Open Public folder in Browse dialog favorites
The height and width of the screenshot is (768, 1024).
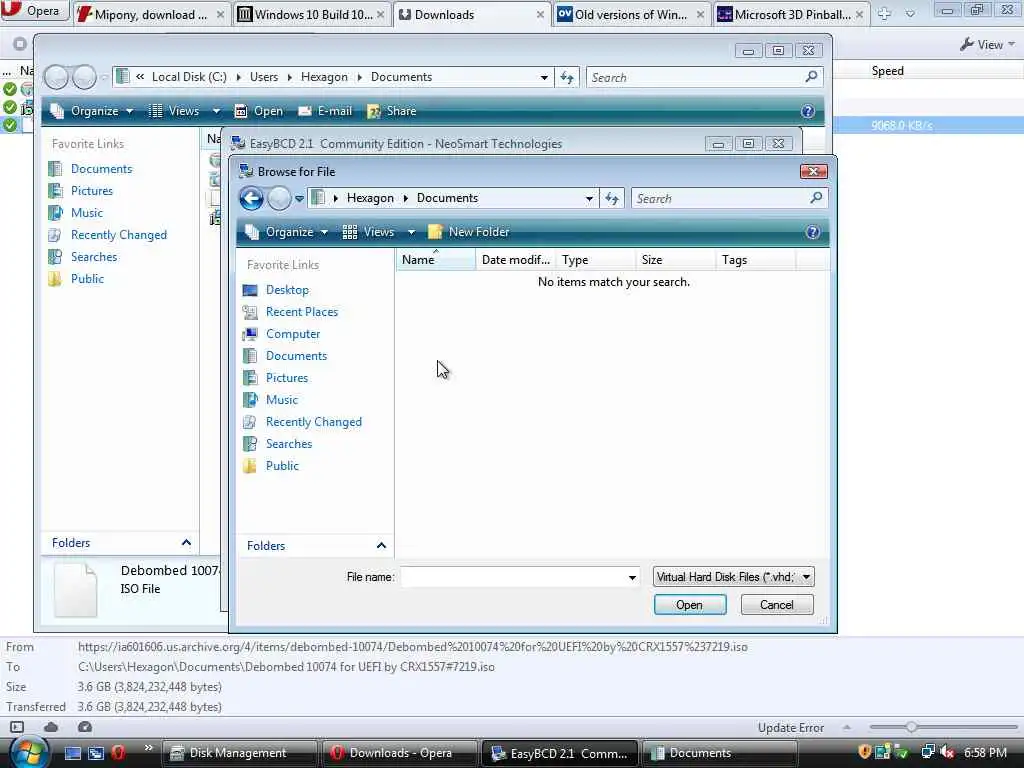(x=282, y=466)
